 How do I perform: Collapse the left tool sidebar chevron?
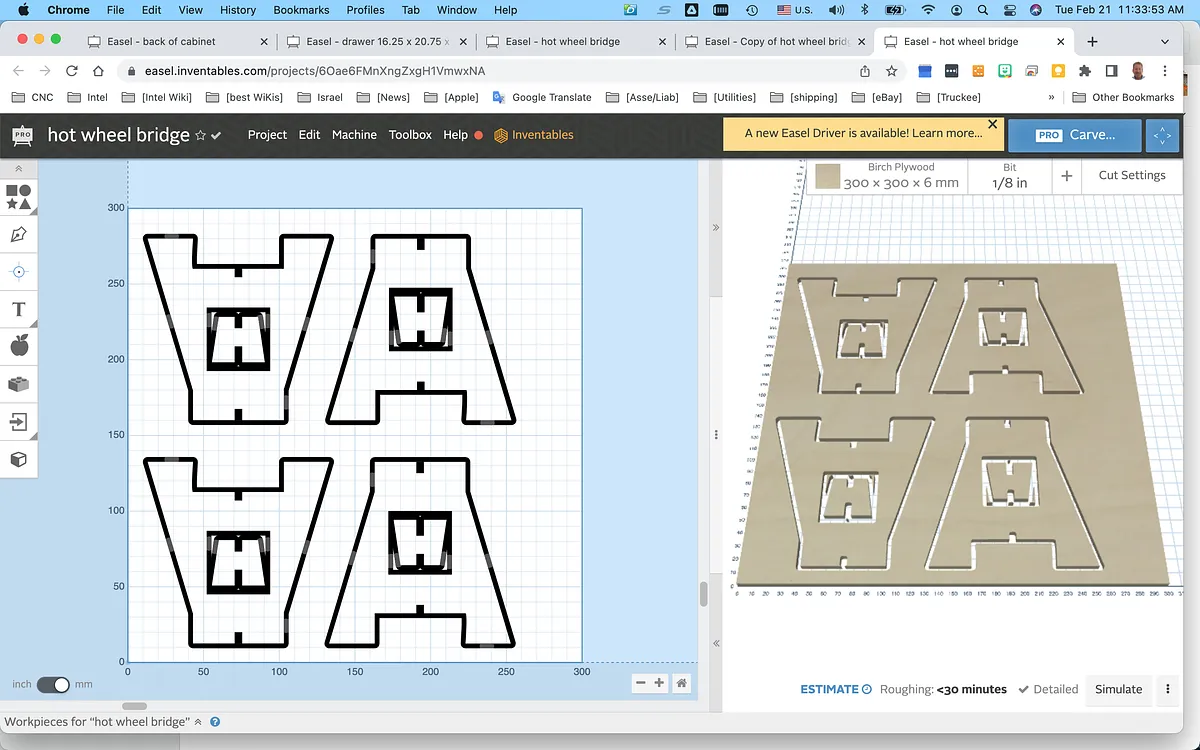18,169
